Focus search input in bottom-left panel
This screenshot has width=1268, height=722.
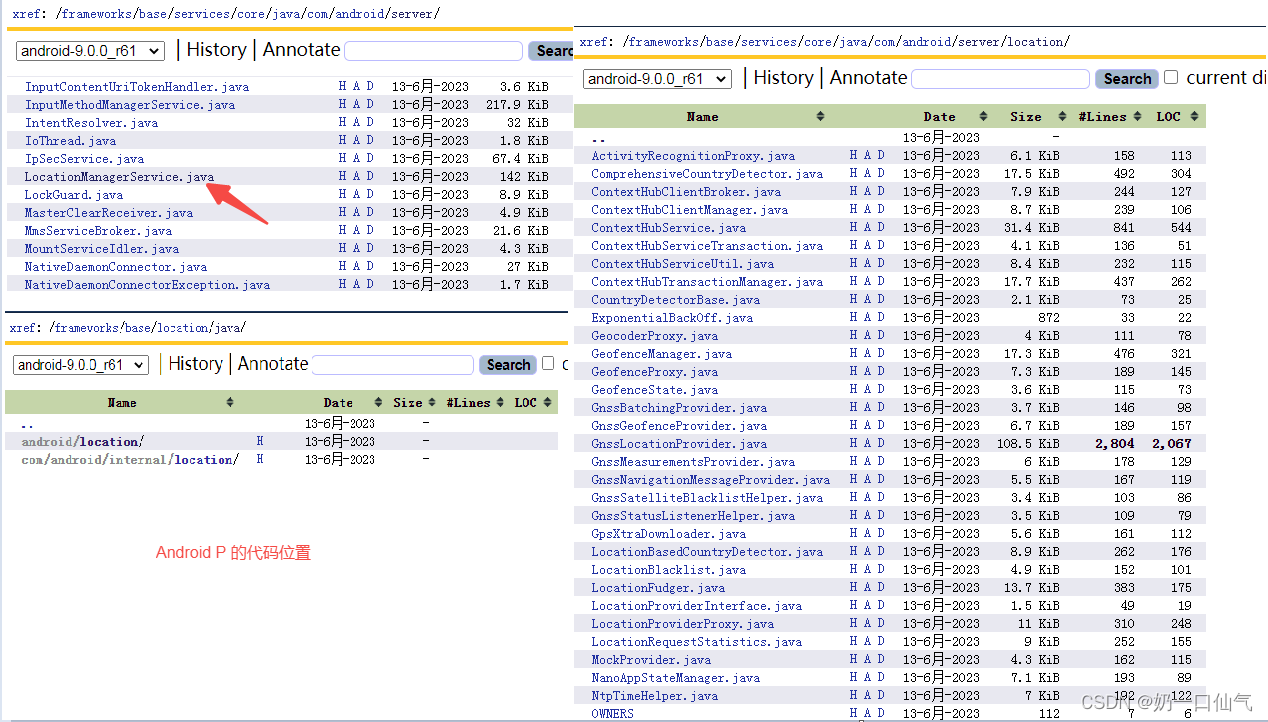tap(393, 365)
